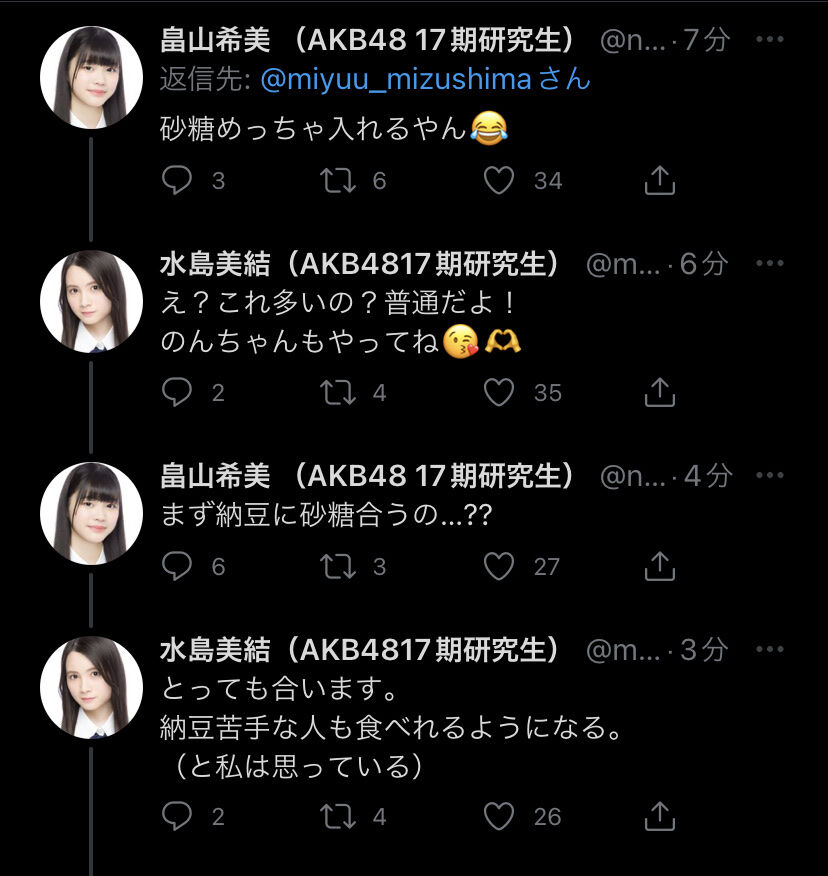Retweet the tweet with 6 retweets

(337, 180)
